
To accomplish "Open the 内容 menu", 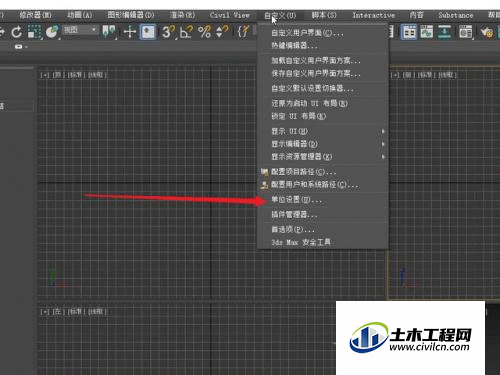I will (x=417, y=15).
